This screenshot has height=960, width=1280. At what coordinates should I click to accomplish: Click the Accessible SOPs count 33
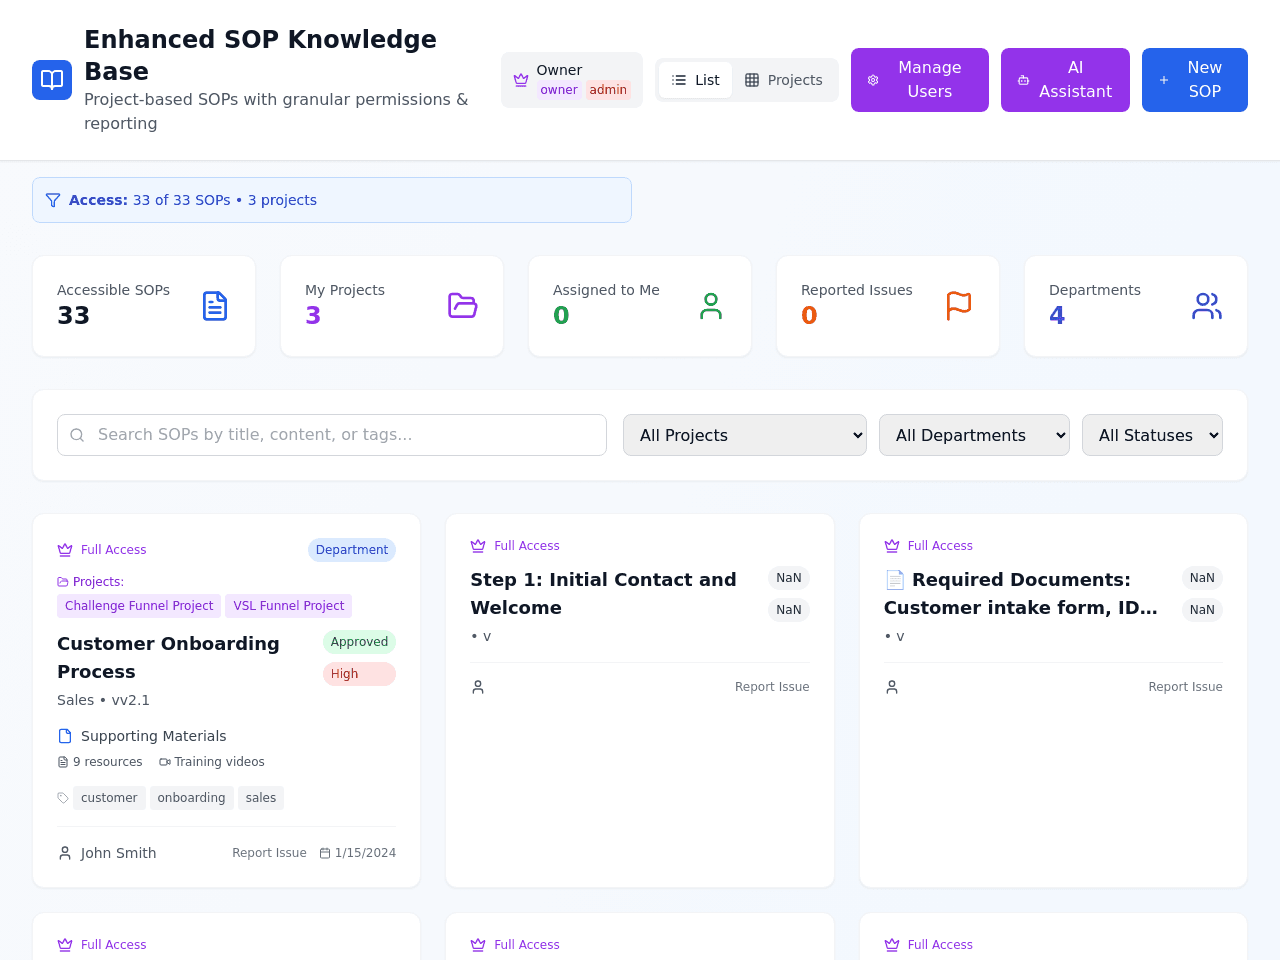[73, 316]
